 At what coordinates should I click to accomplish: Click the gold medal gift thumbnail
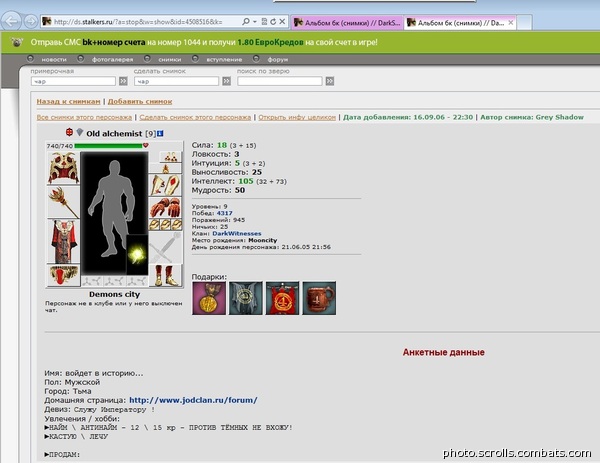point(209,298)
